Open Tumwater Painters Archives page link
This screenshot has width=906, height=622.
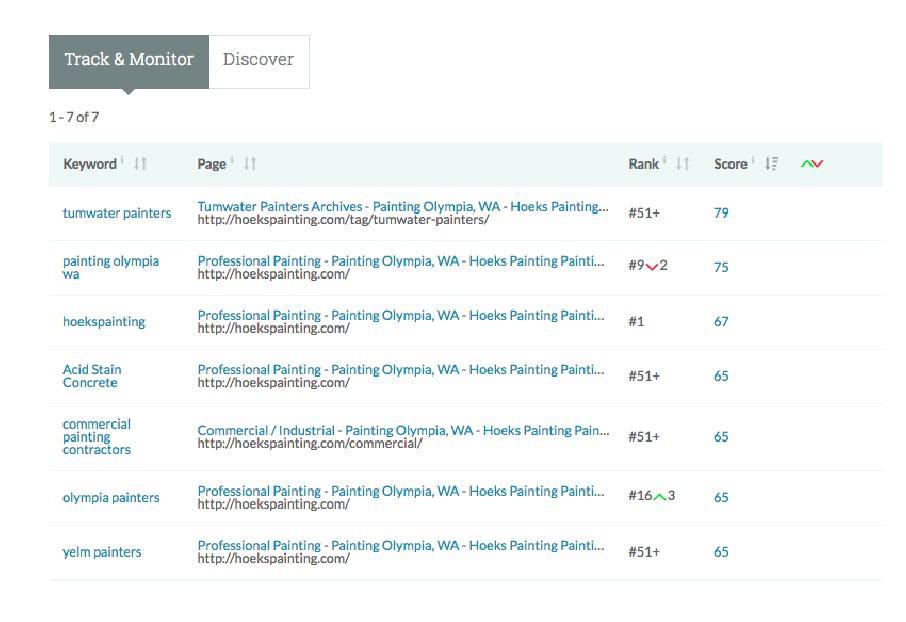pyautogui.click(x=402, y=207)
